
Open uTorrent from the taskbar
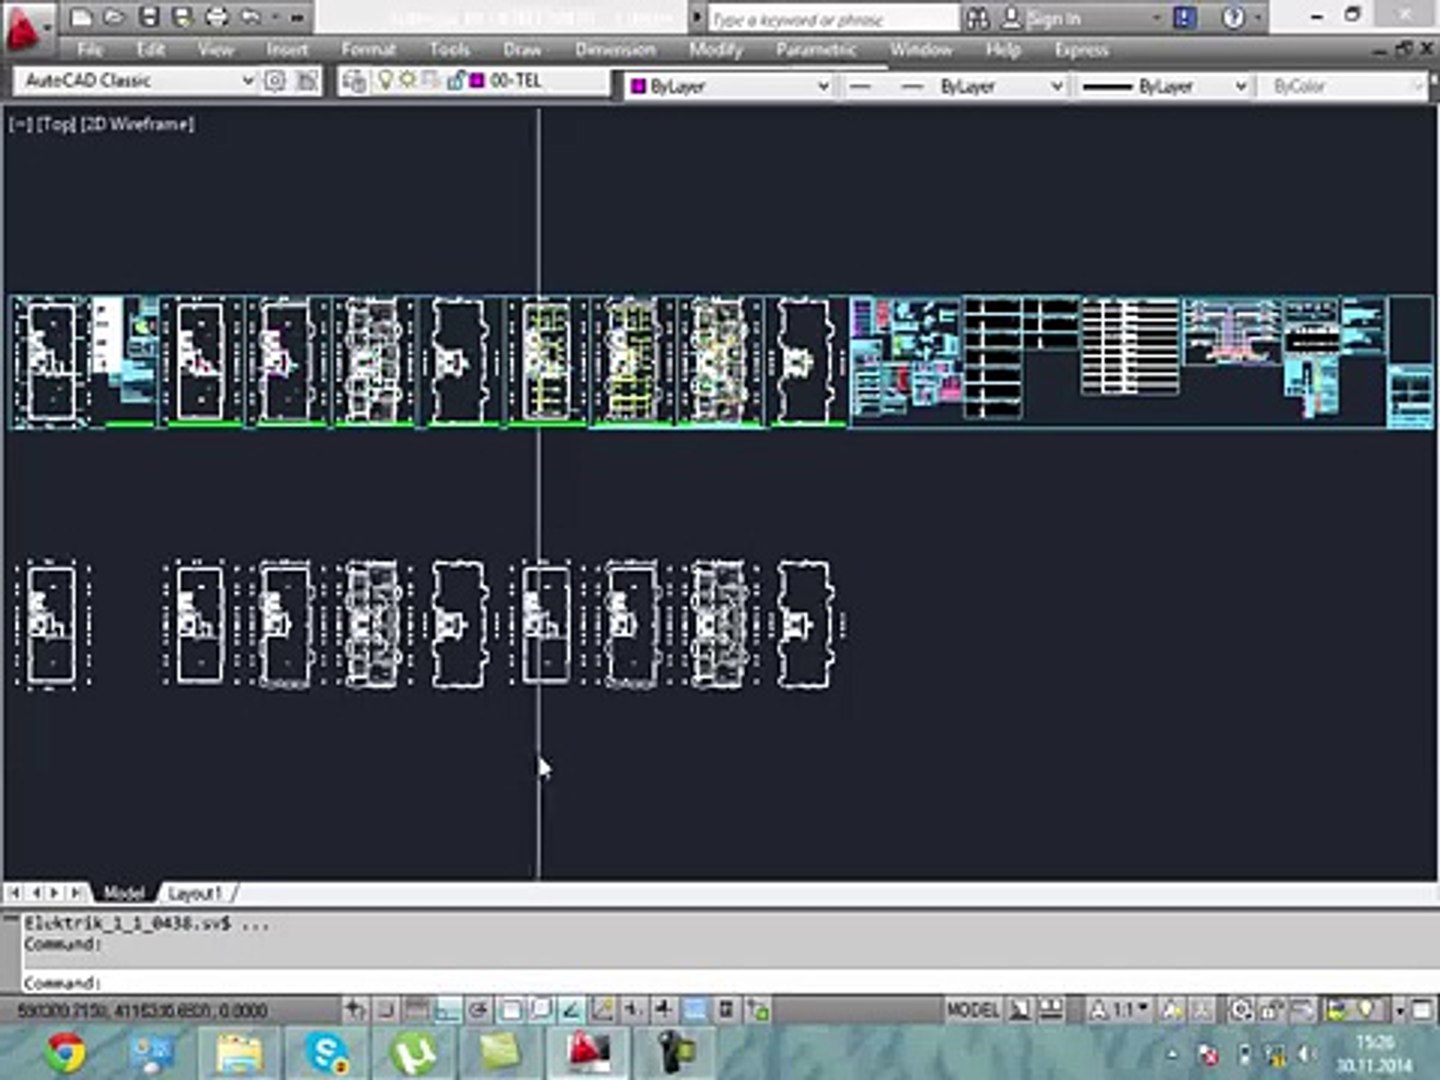click(412, 1052)
